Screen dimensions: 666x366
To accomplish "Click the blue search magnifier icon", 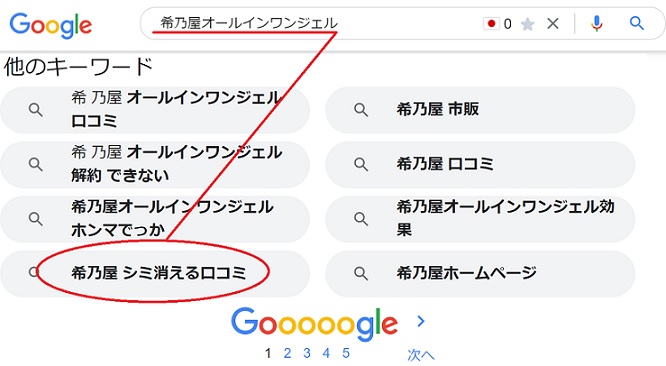I will 636,23.
